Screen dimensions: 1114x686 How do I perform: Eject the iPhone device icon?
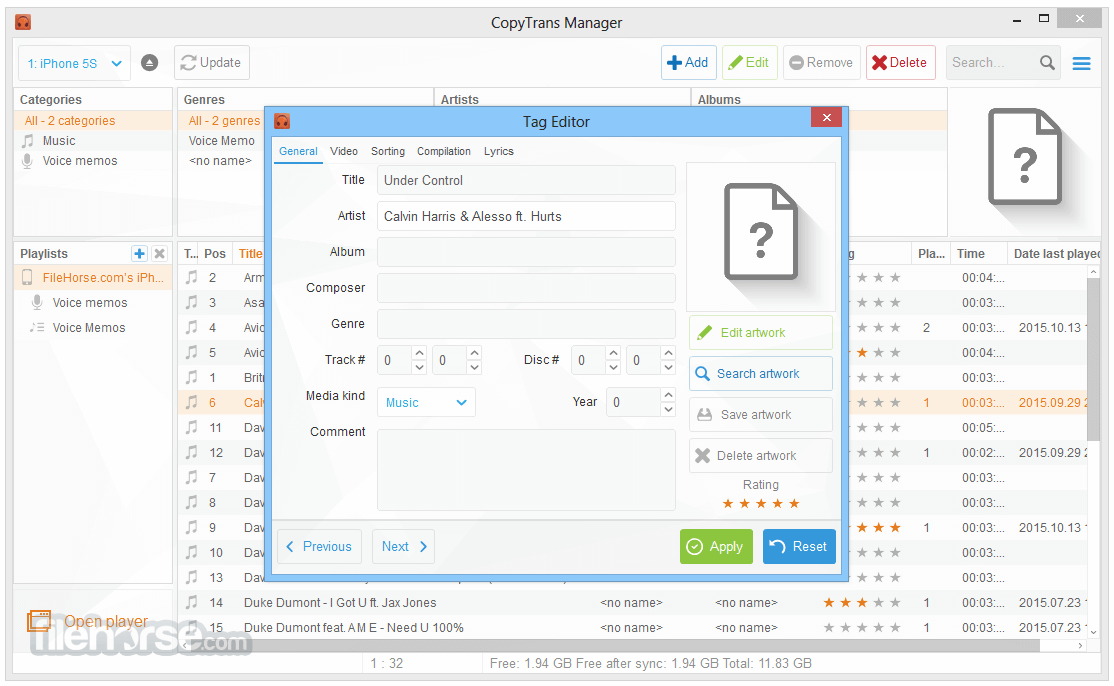click(149, 63)
